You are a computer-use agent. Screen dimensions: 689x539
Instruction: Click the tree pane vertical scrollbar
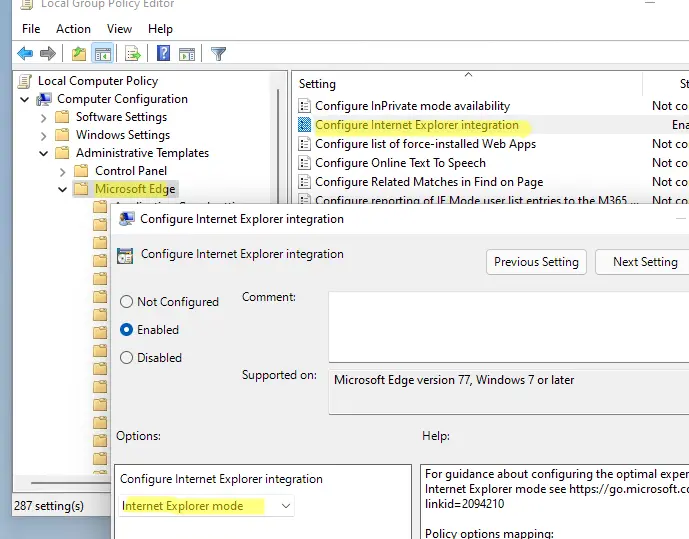click(x=278, y=145)
